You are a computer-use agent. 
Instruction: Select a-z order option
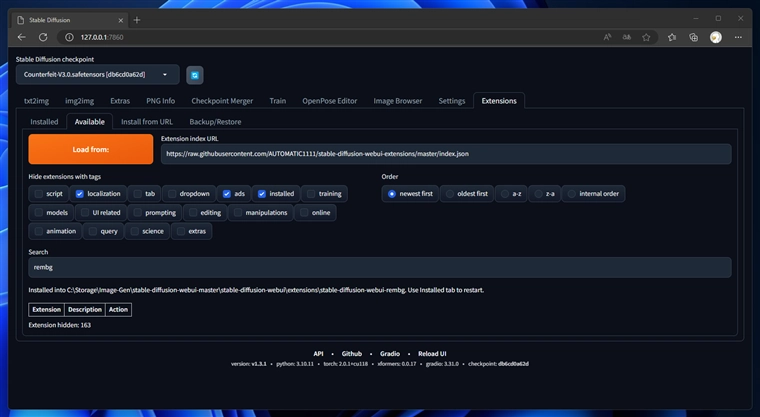tap(505, 194)
